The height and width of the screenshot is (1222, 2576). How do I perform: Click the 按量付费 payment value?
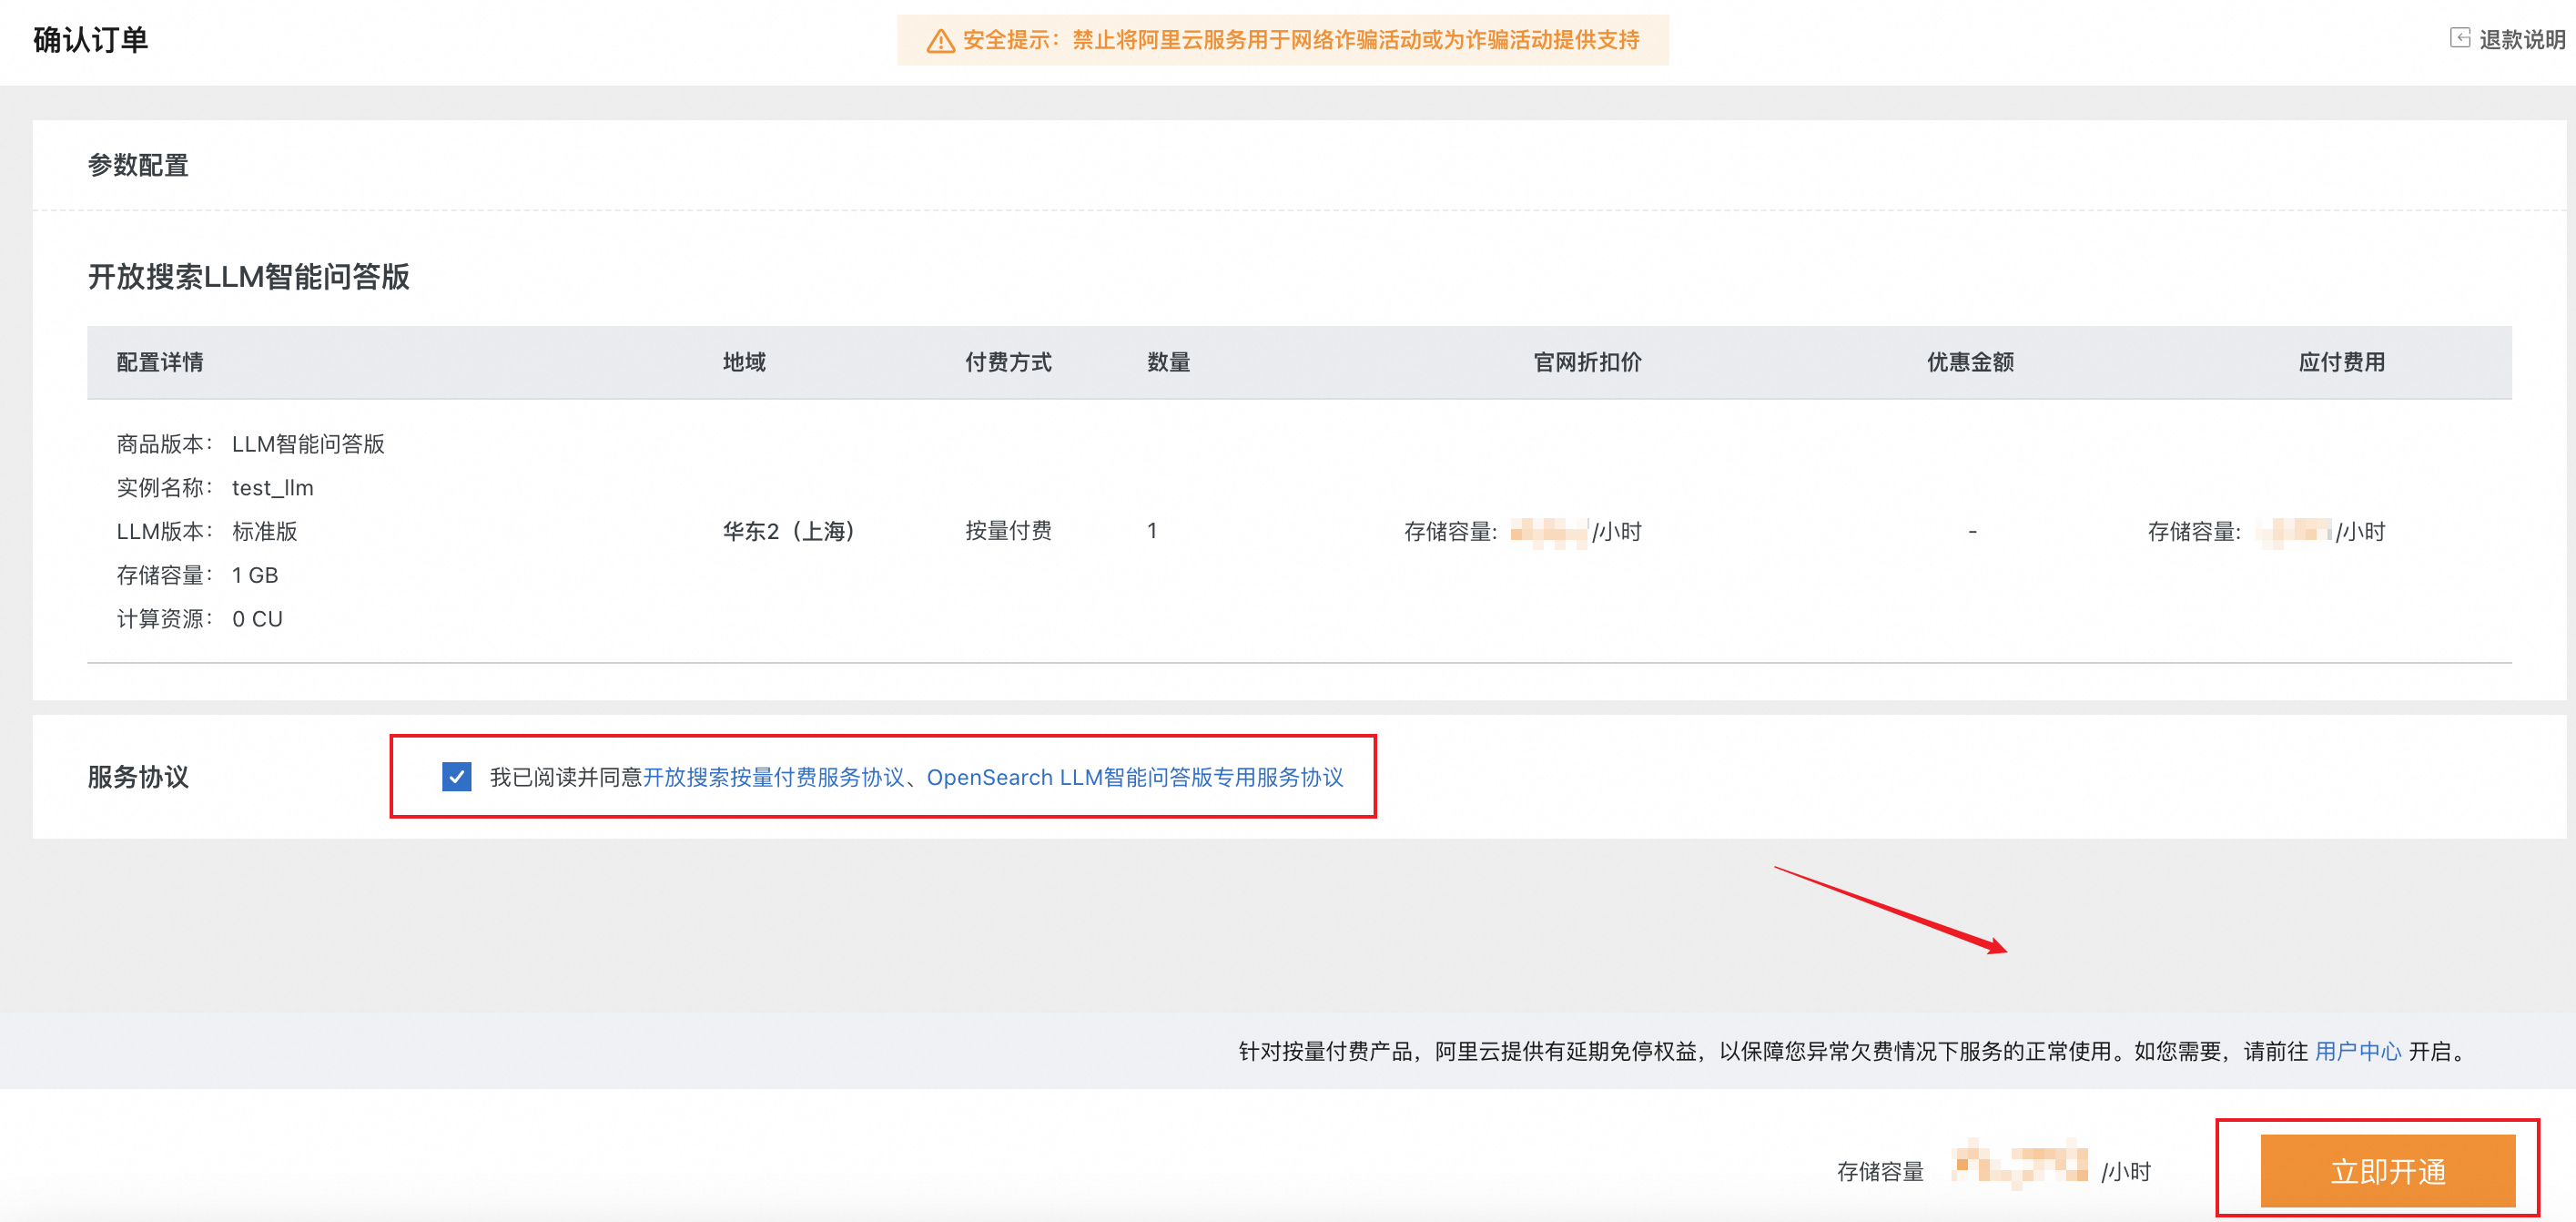(1008, 531)
